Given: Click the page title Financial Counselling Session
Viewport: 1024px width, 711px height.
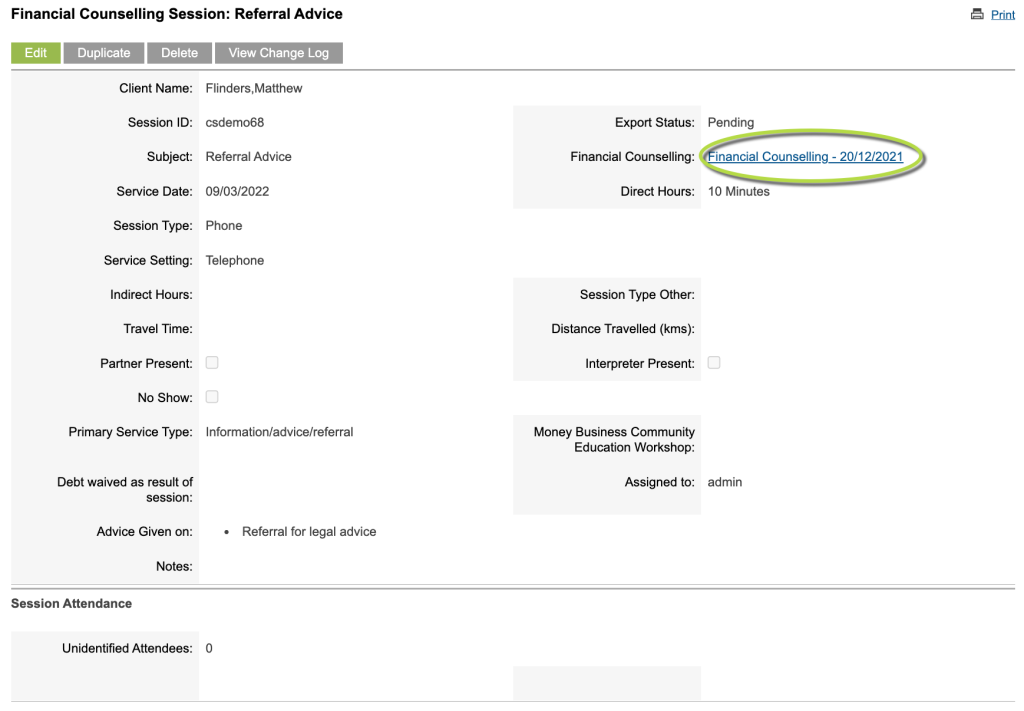Looking at the screenshot, I should [x=177, y=14].
